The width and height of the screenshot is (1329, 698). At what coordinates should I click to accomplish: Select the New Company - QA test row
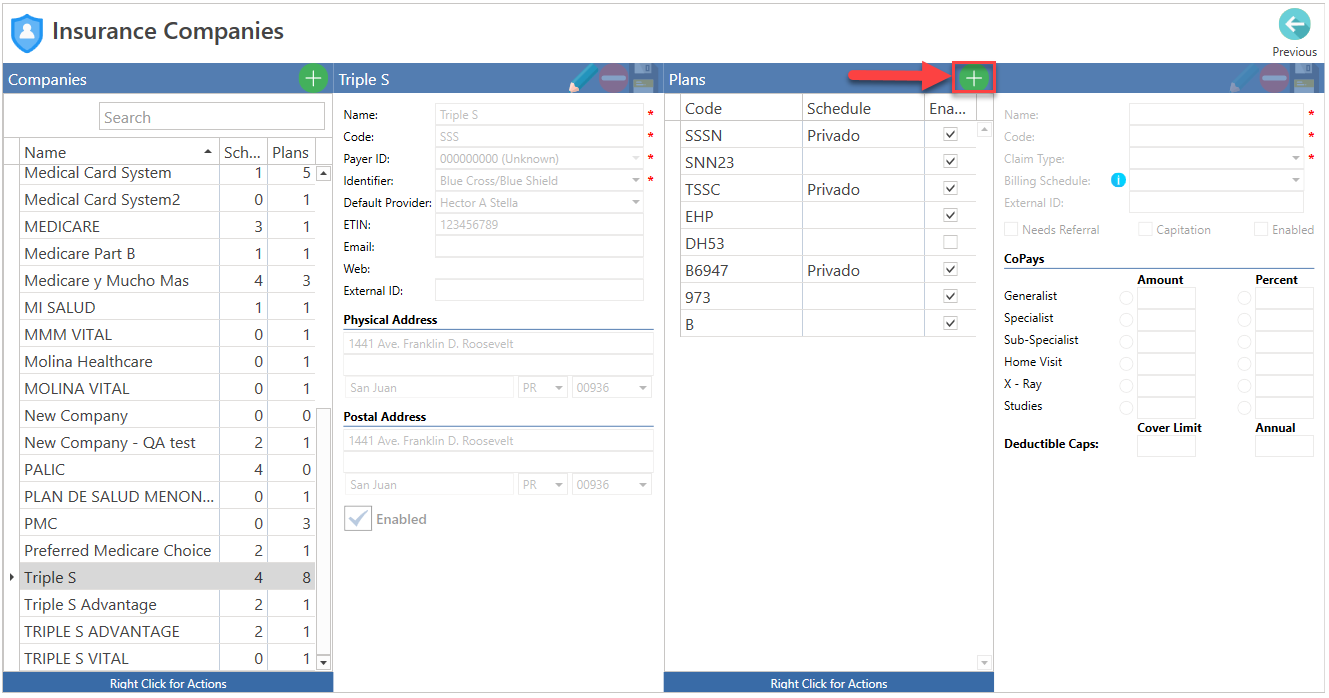point(167,442)
